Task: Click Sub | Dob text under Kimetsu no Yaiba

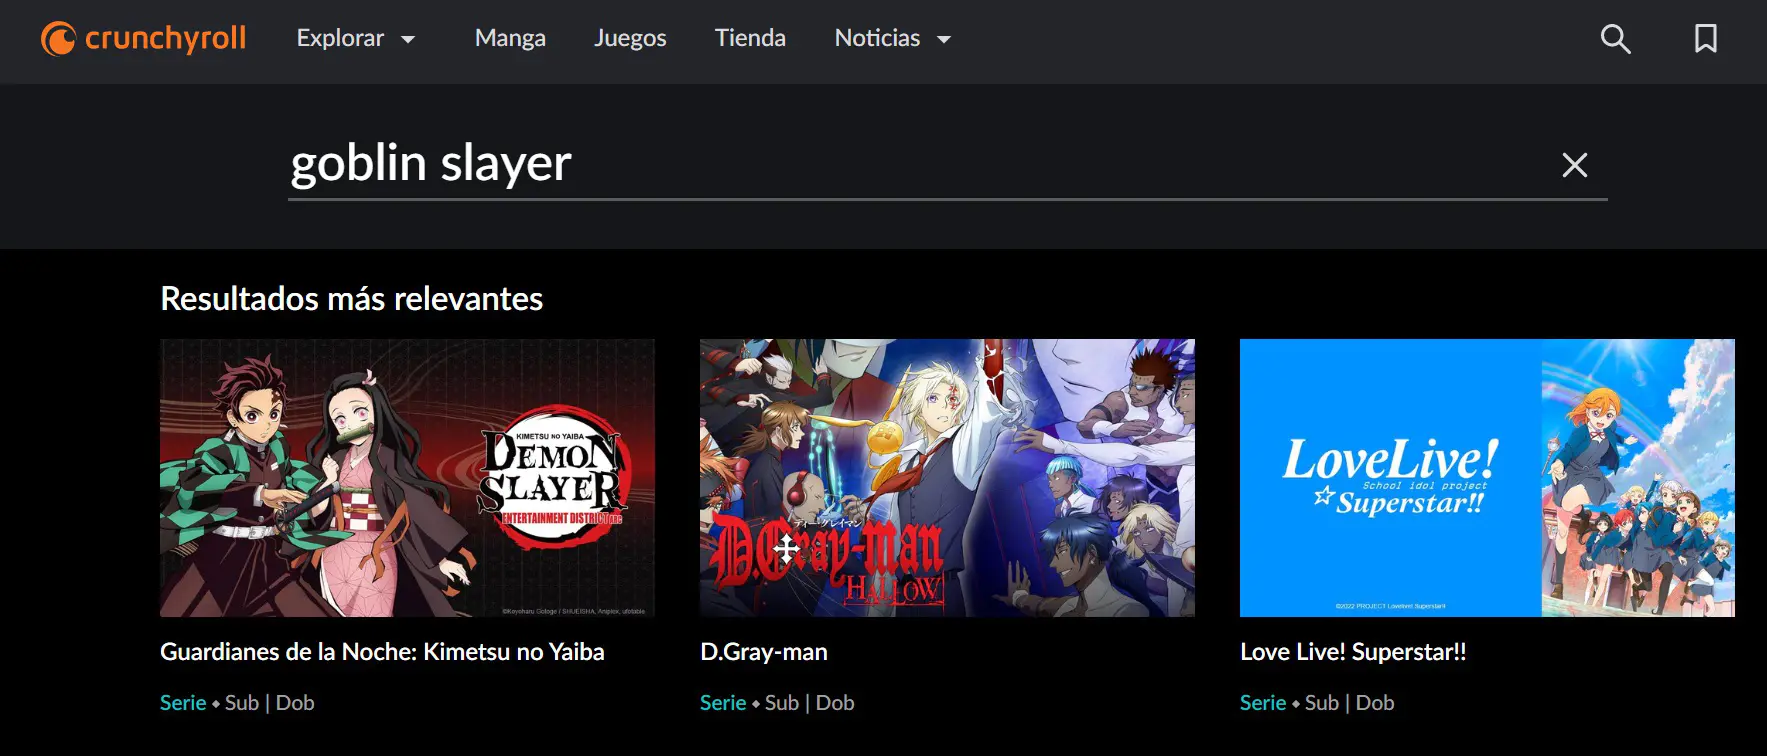Action: 270,703
